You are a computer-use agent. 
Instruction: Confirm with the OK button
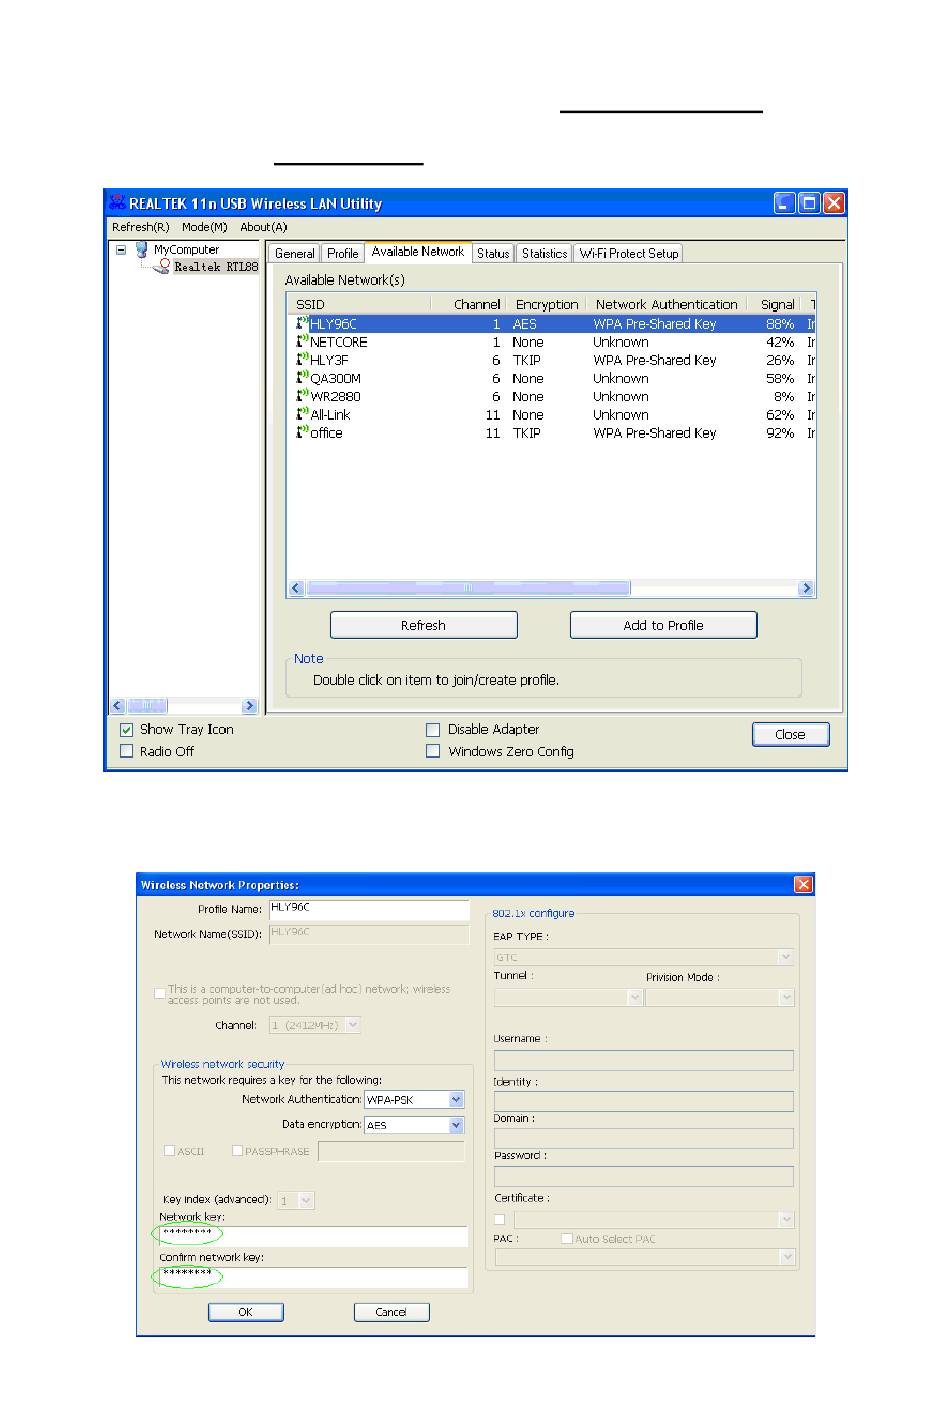pyautogui.click(x=246, y=1312)
